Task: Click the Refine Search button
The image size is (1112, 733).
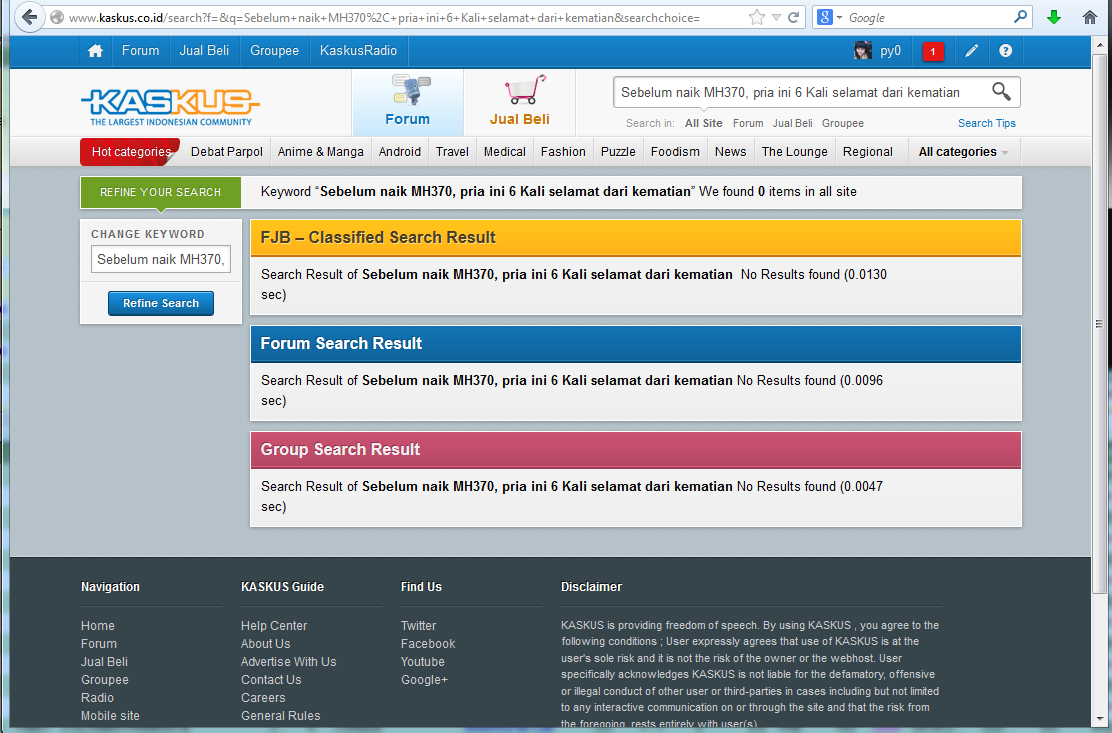Action: click(x=161, y=303)
